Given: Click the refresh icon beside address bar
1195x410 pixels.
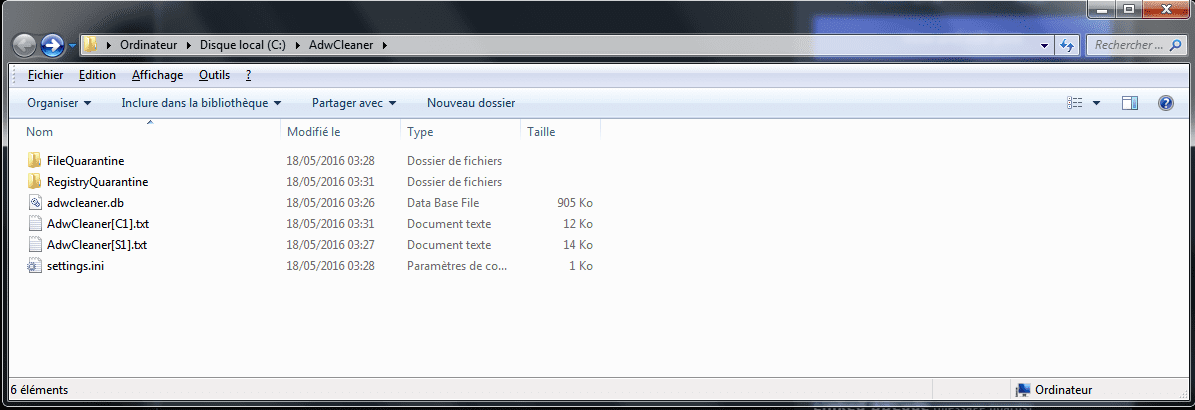Looking at the screenshot, I should 1067,45.
